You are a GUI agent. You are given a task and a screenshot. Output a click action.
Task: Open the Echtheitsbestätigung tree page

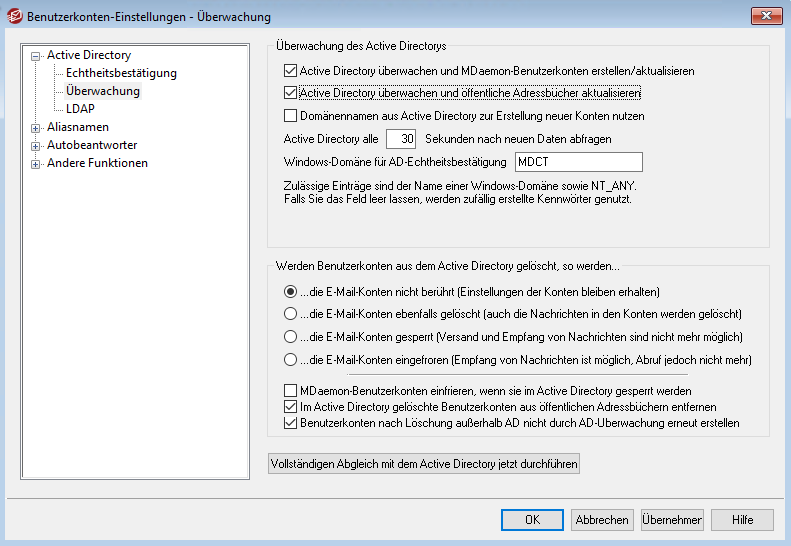pyautogui.click(x=121, y=74)
